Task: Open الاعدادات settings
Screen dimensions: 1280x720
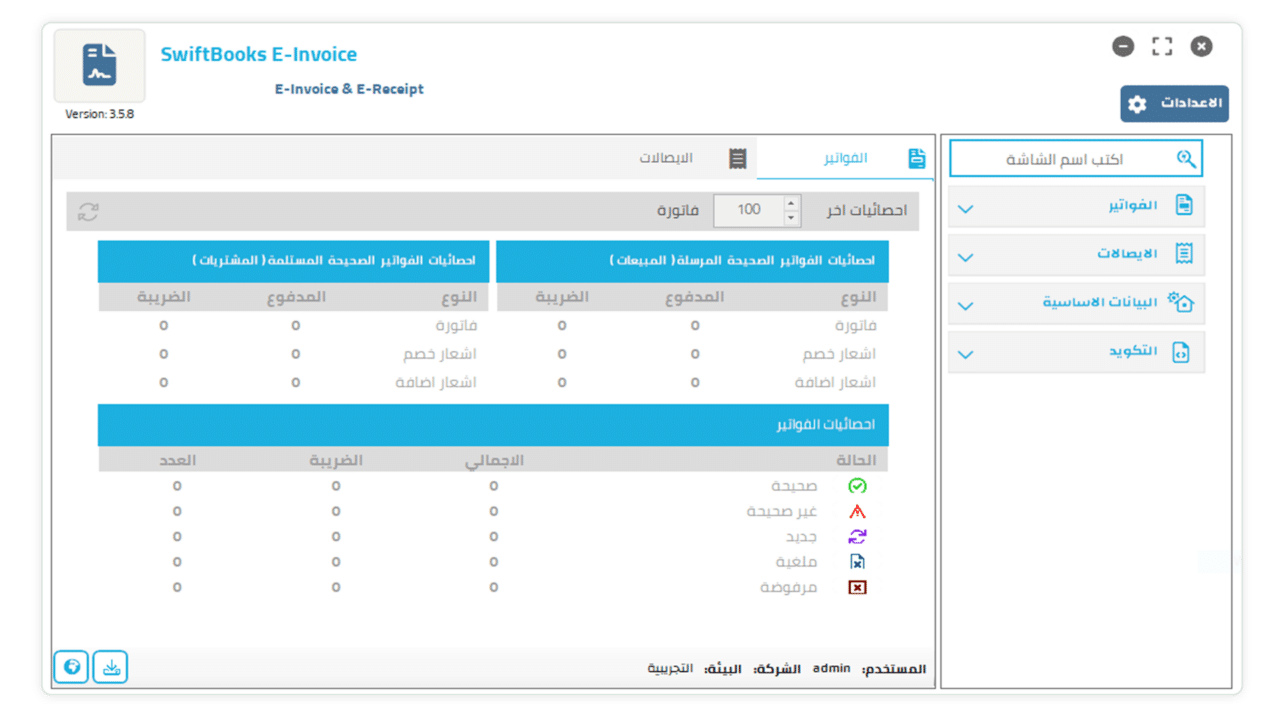Action: [1173, 103]
